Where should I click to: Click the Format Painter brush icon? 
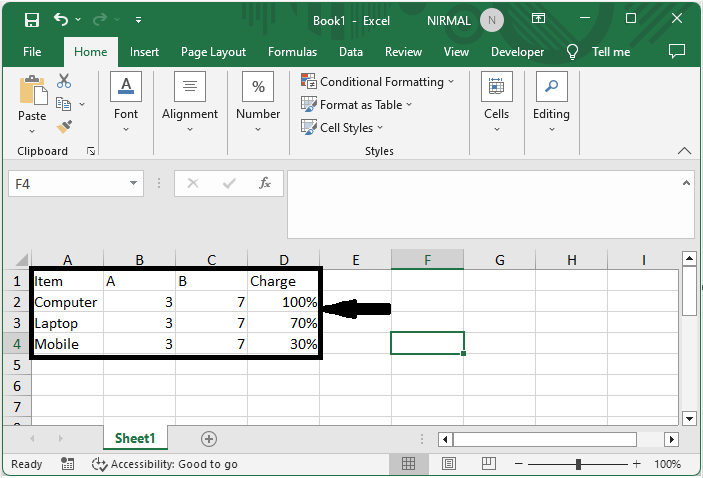[x=64, y=127]
